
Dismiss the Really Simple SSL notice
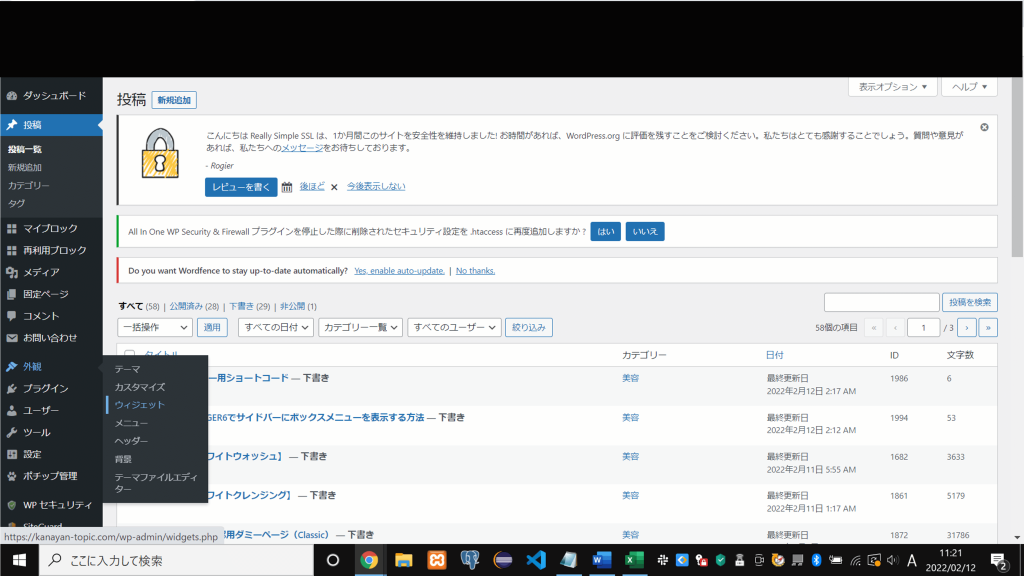(984, 128)
